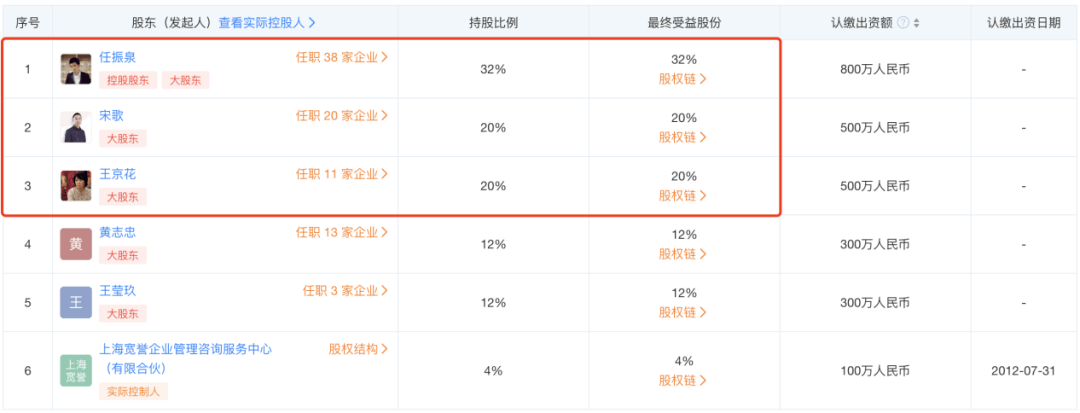The width and height of the screenshot is (1080, 413).
Task: Click the help icon beside 认缴出资额
Action: (x=903, y=22)
